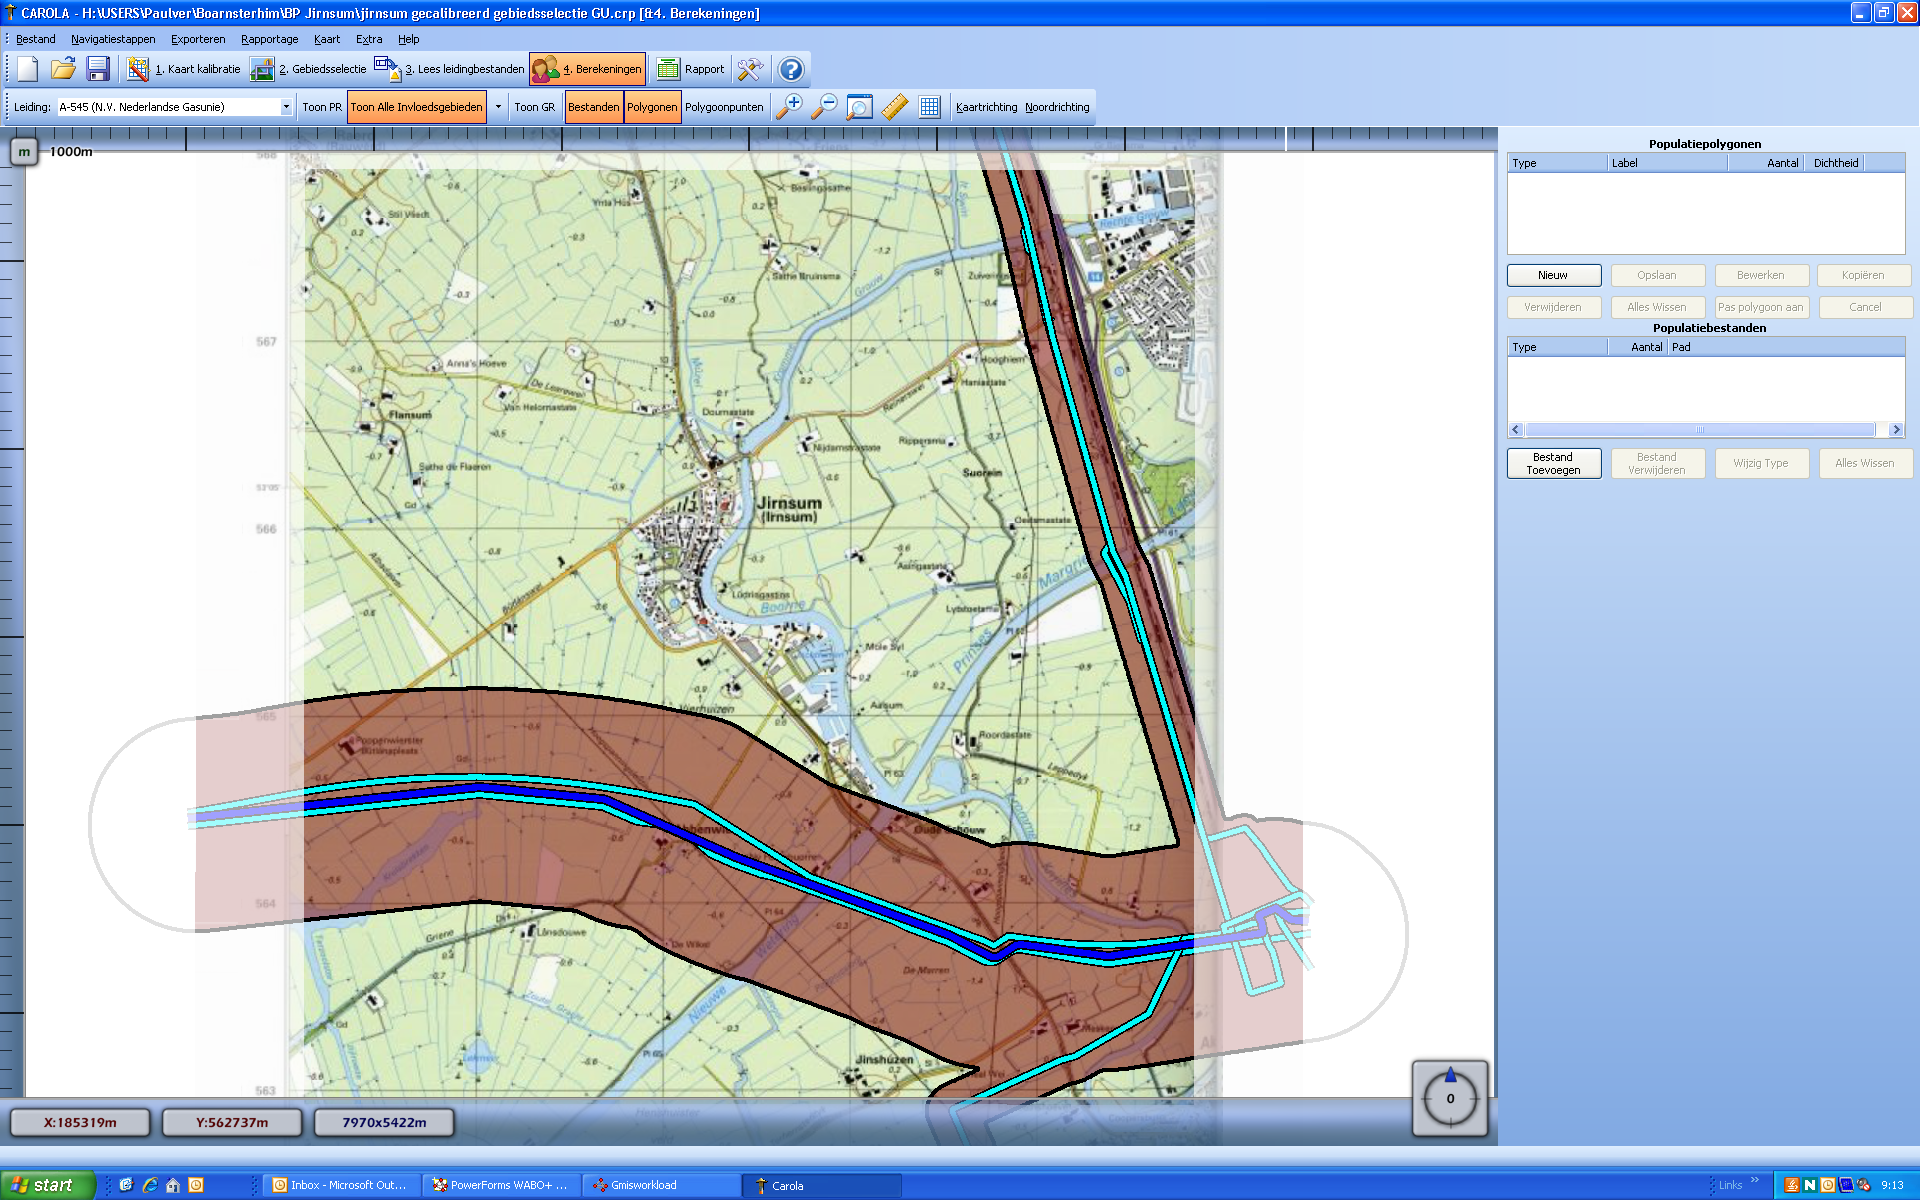Set map to Kaartrichting orientation

click(x=987, y=107)
